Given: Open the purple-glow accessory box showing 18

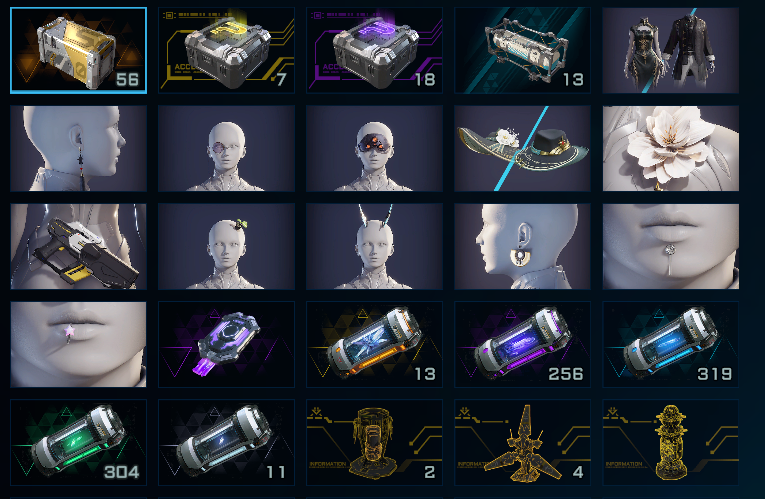Looking at the screenshot, I should tap(375, 50).
